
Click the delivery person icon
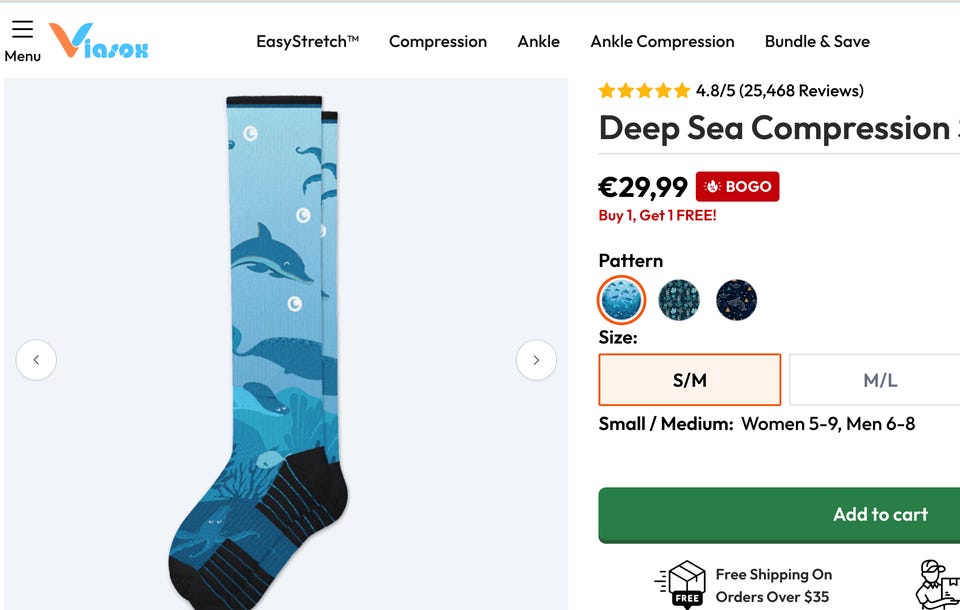point(935,583)
